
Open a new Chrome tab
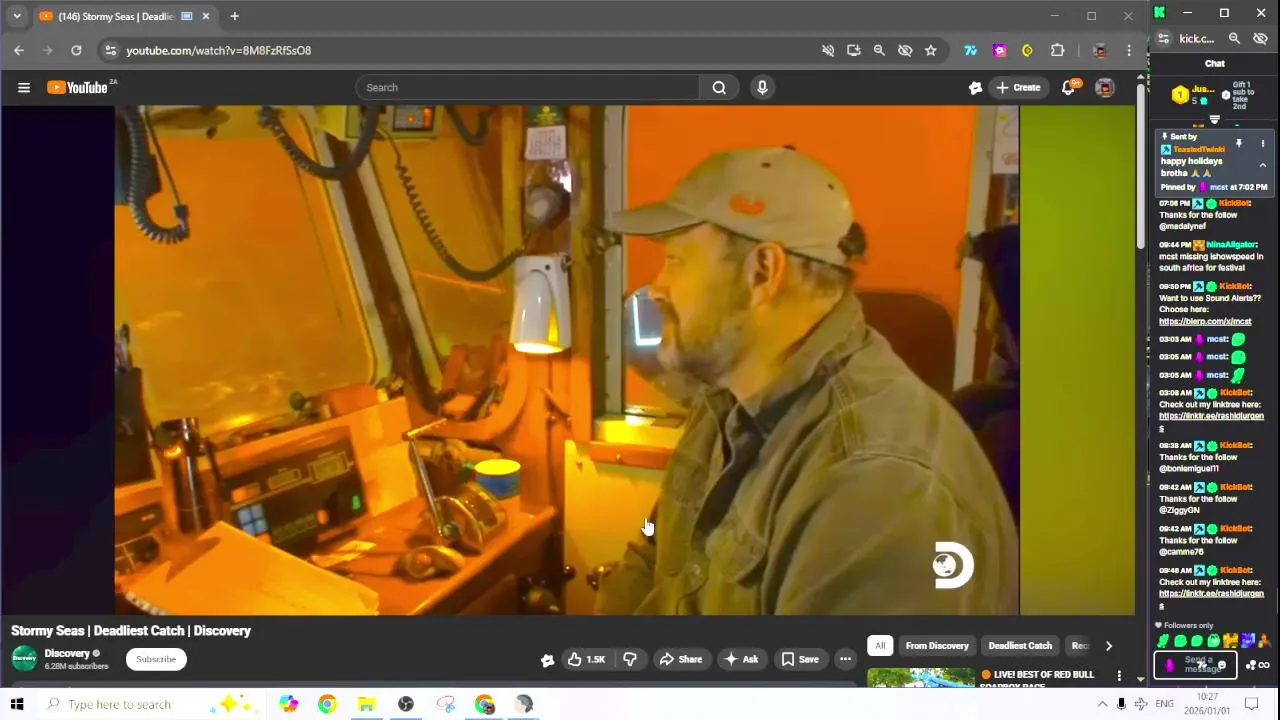pyautogui.click(x=234, y=16)
